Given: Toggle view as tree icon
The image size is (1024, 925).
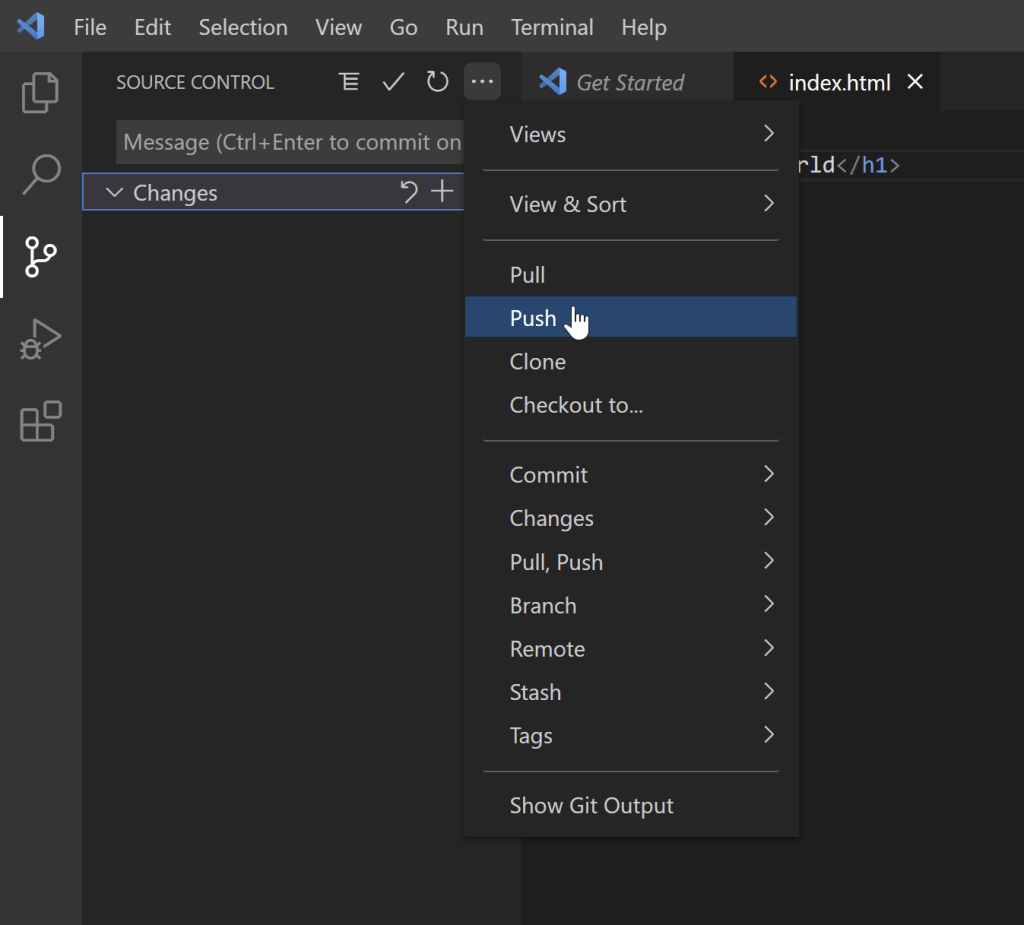Looking at the screenshot, I should (x=349, y=82).
